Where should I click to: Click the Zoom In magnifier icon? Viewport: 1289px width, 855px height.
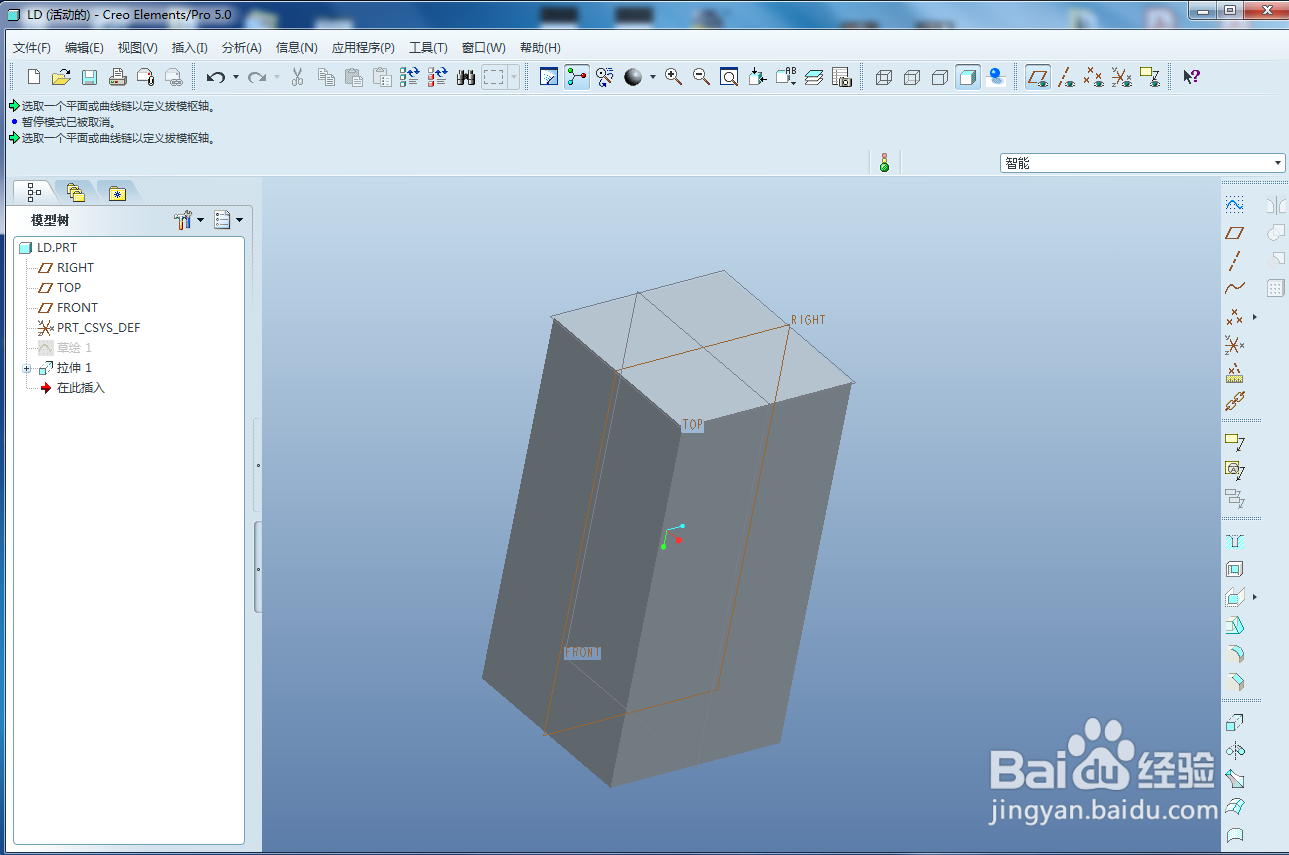[673, 77]
